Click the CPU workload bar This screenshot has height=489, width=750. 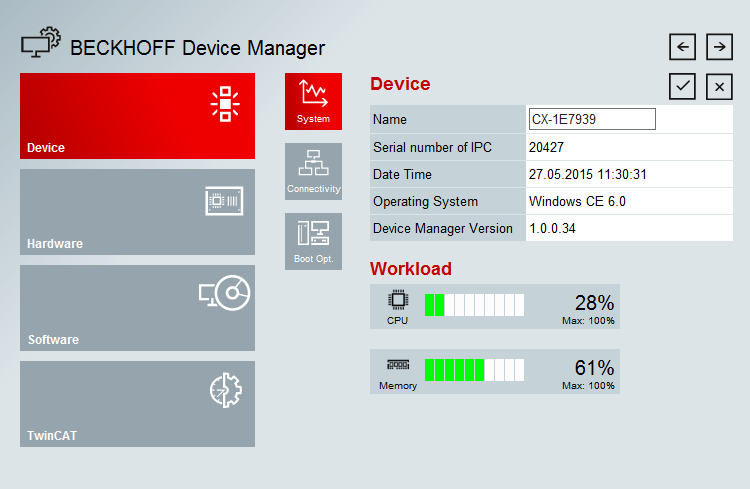click(x=474, y=305)
